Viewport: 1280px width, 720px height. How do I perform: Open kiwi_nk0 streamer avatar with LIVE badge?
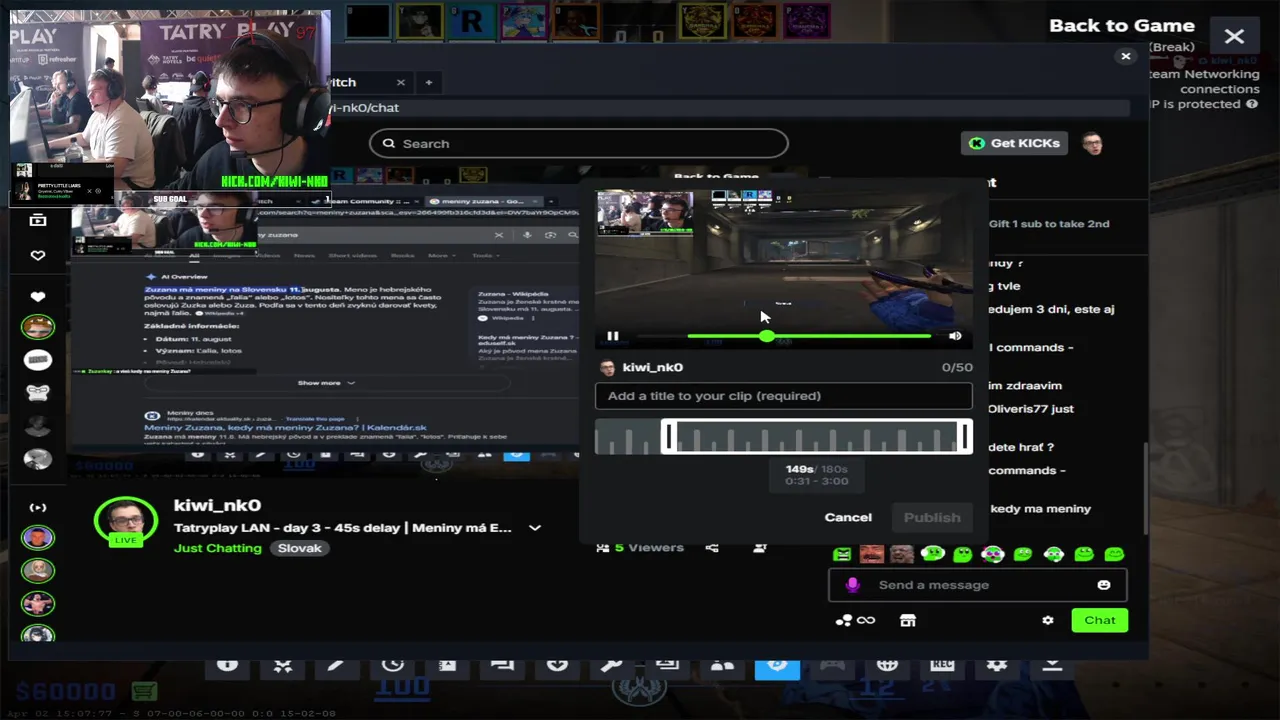(126, 522)
